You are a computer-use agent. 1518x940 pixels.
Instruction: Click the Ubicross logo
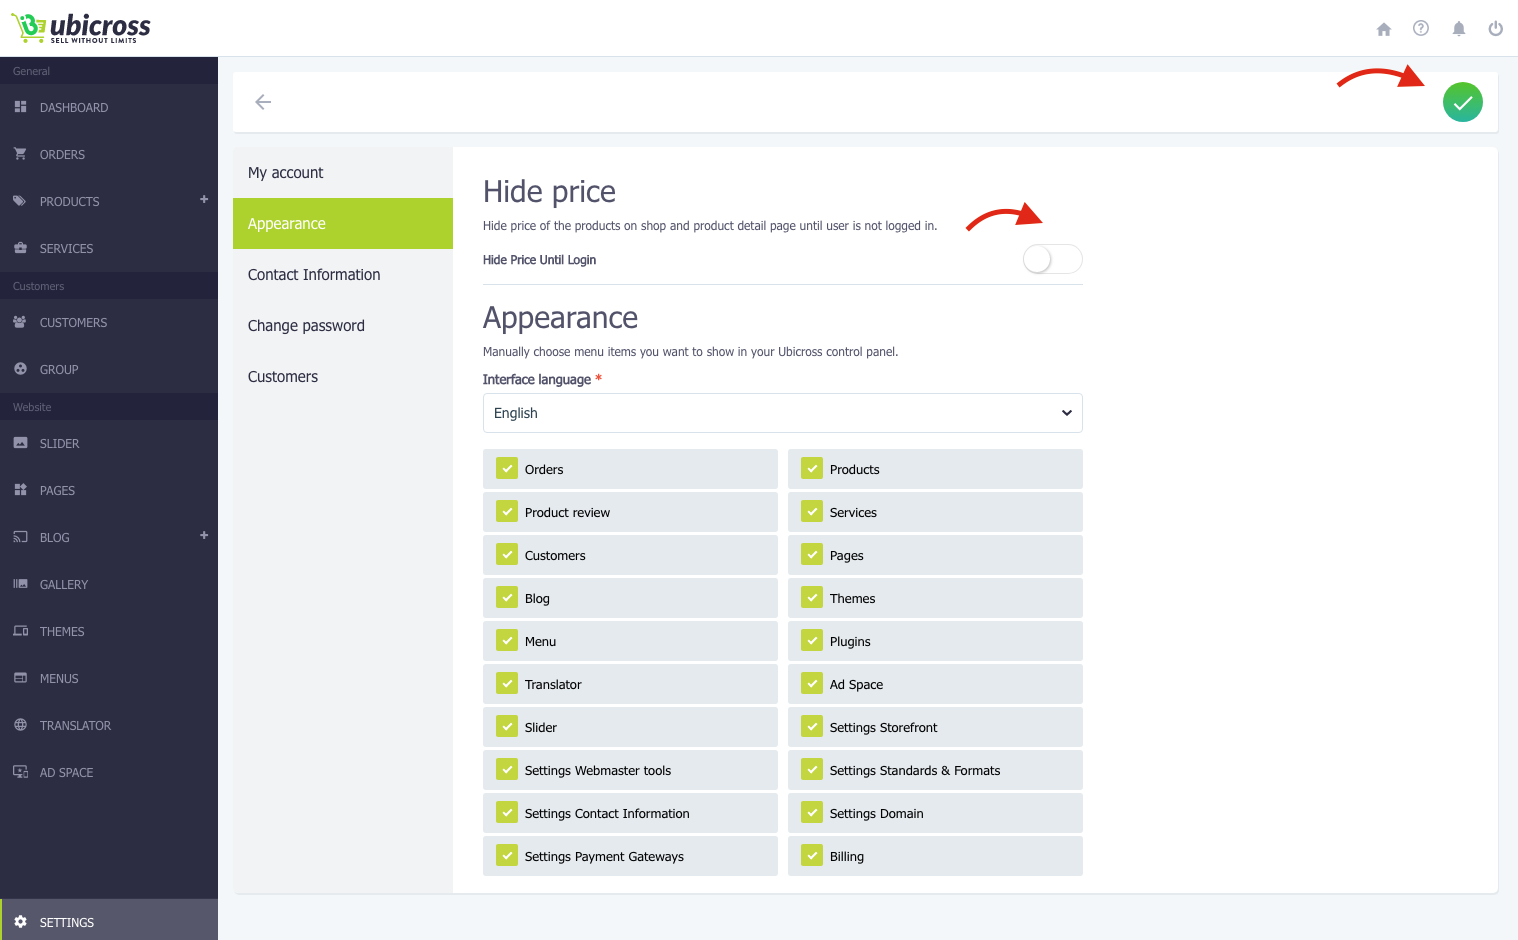[80, 28]
